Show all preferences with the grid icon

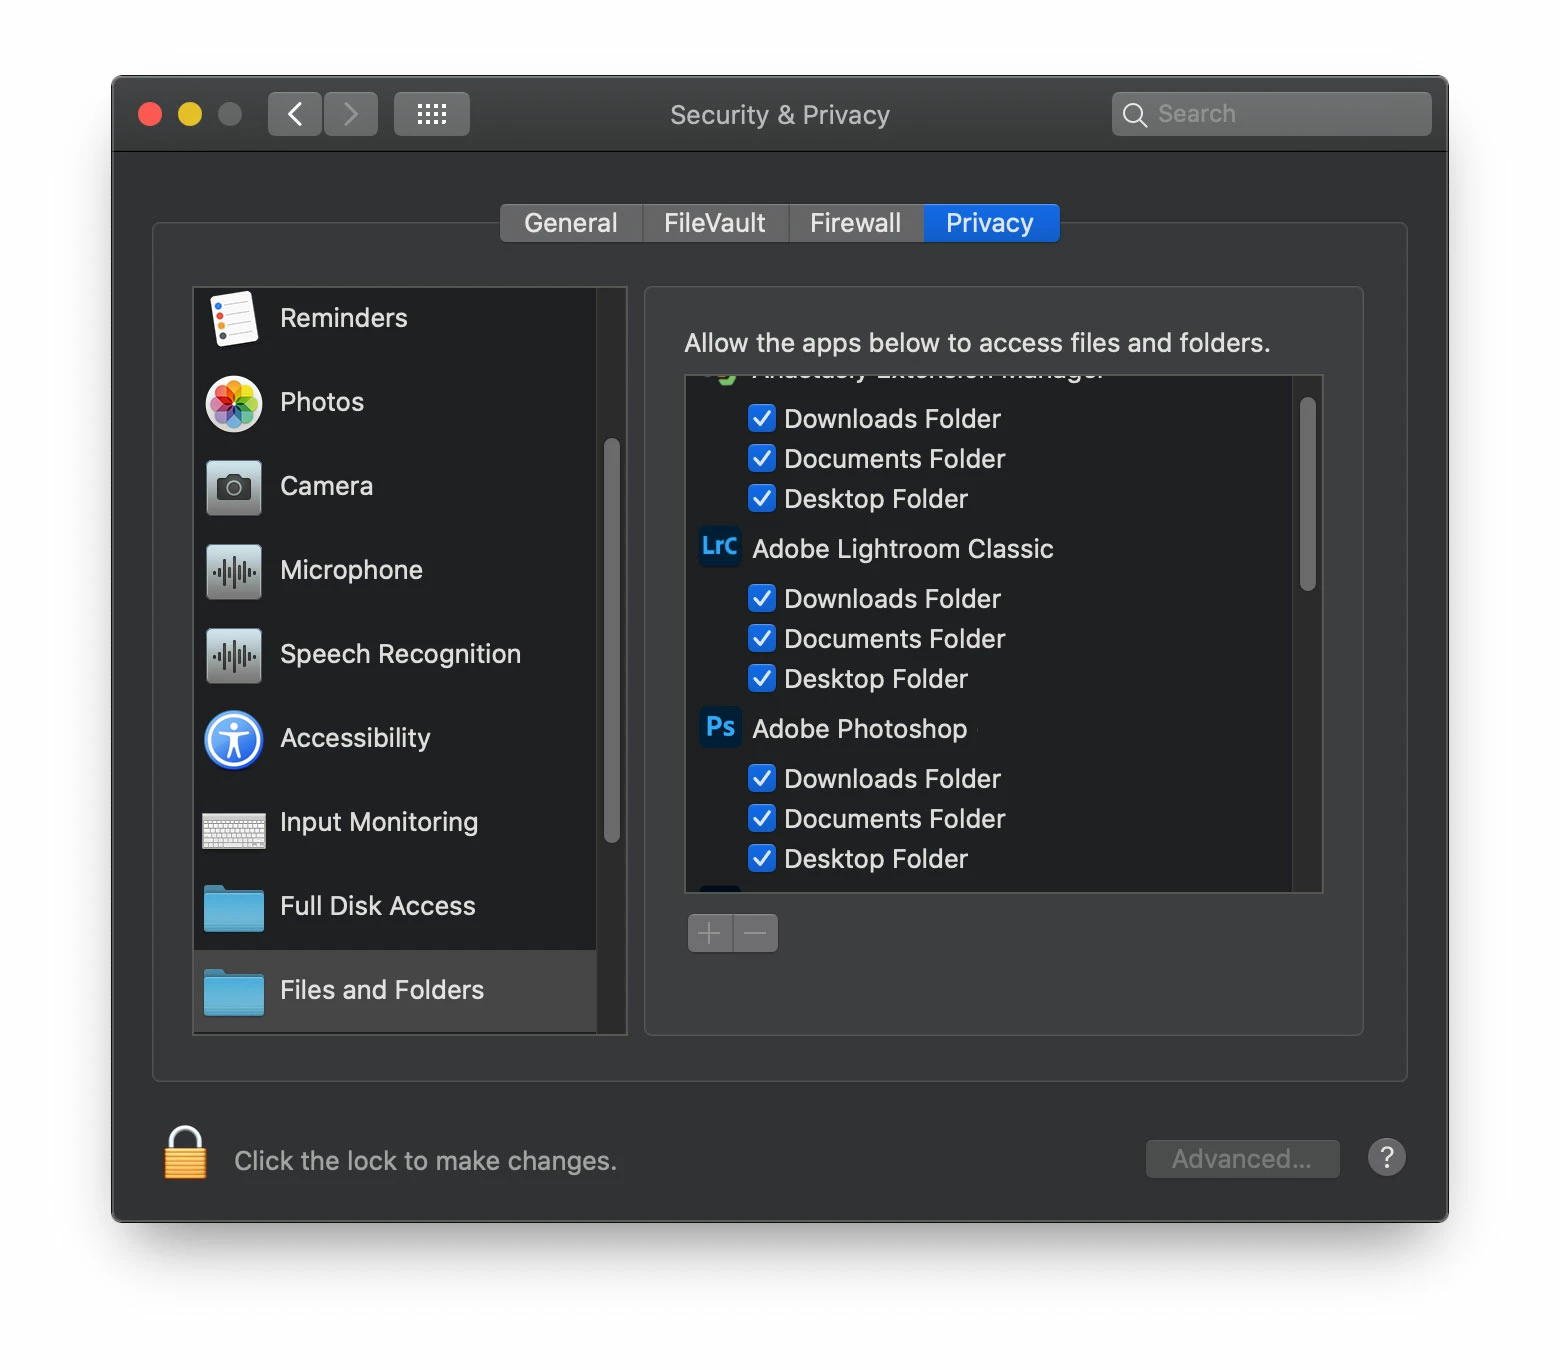[x=432, y=114]
